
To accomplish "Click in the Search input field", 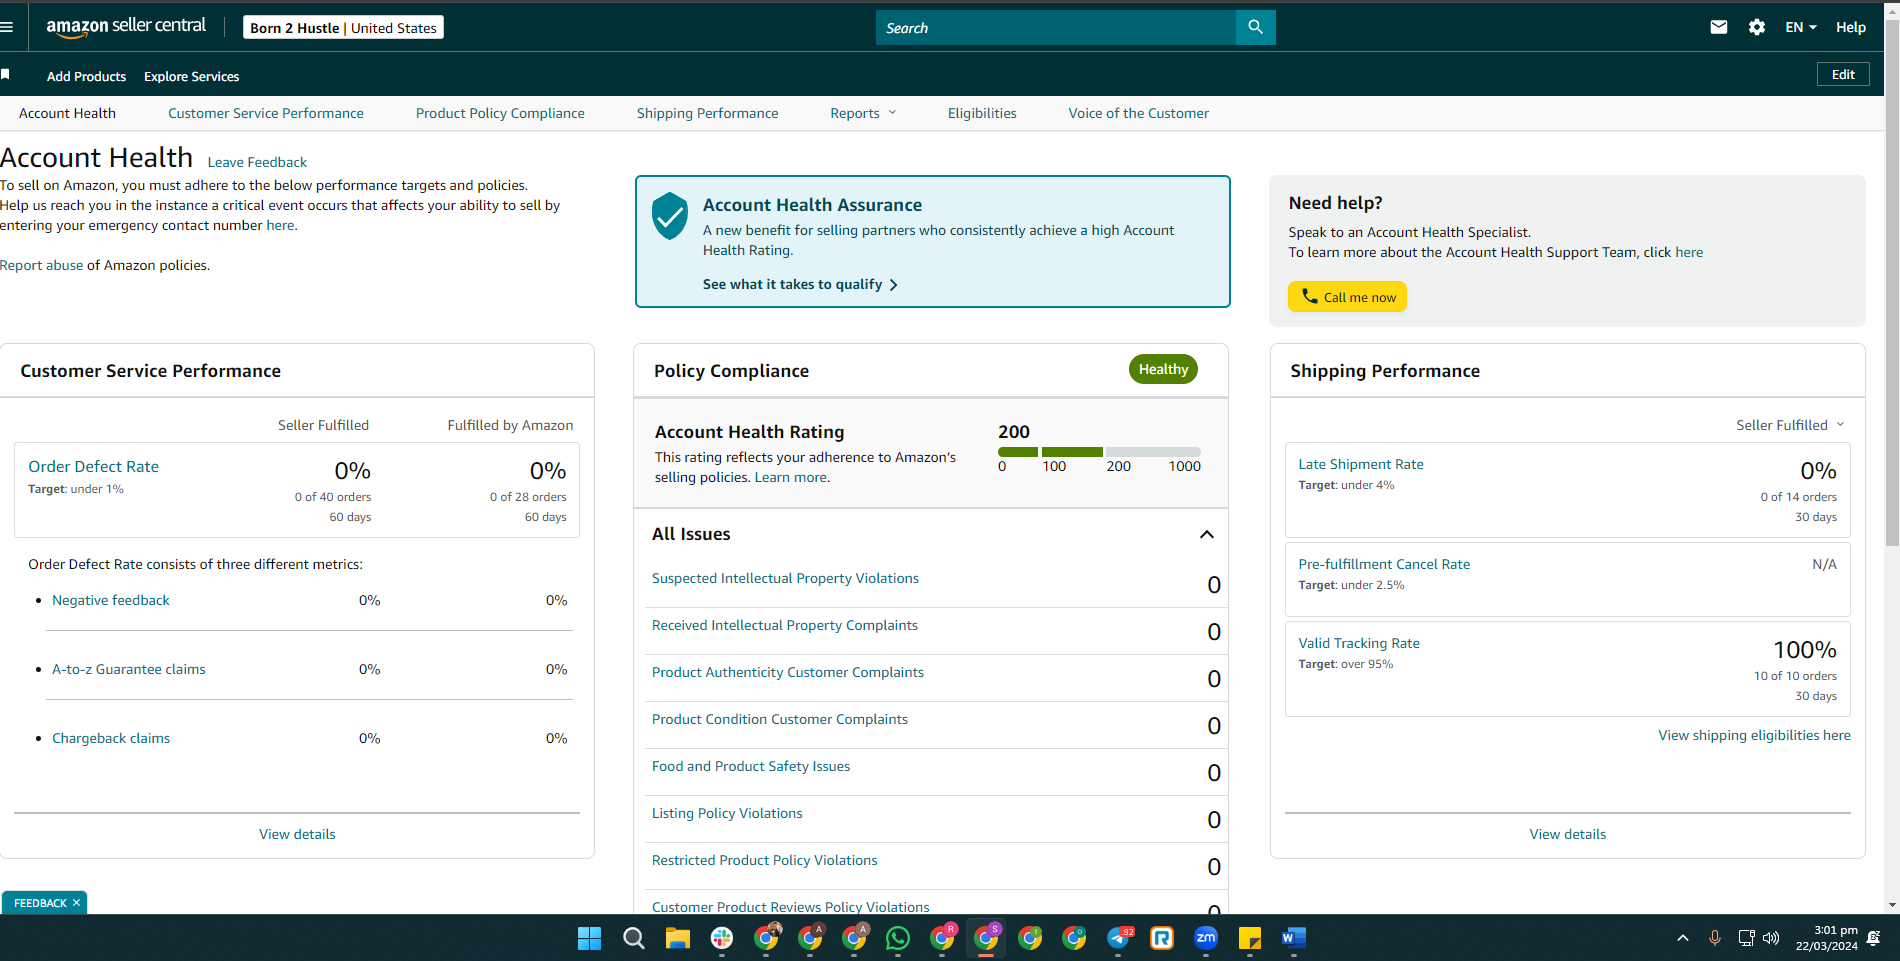I will tap(1056, 28).
